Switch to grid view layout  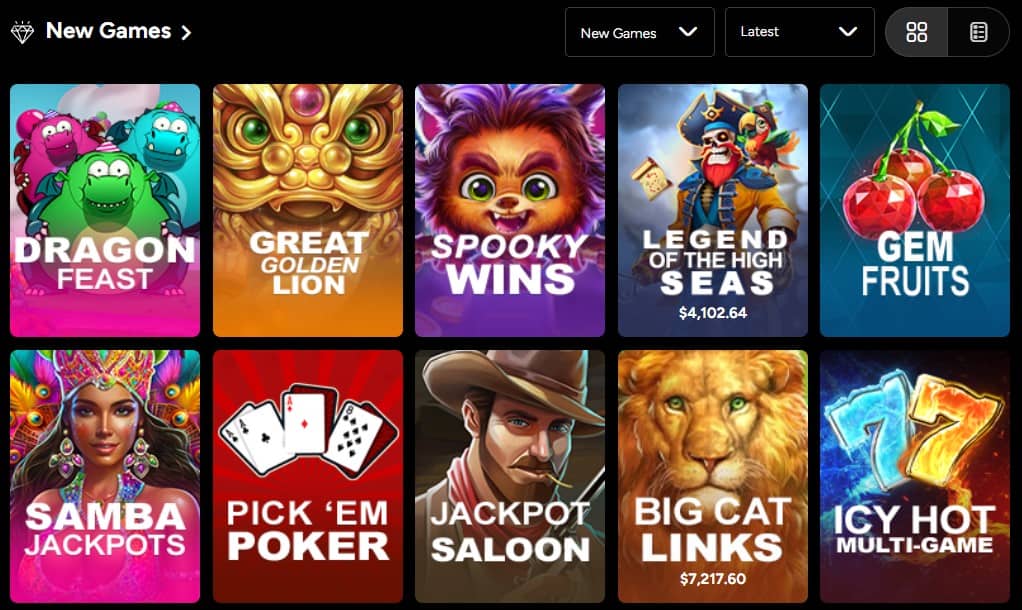click(x=916, y=32)
